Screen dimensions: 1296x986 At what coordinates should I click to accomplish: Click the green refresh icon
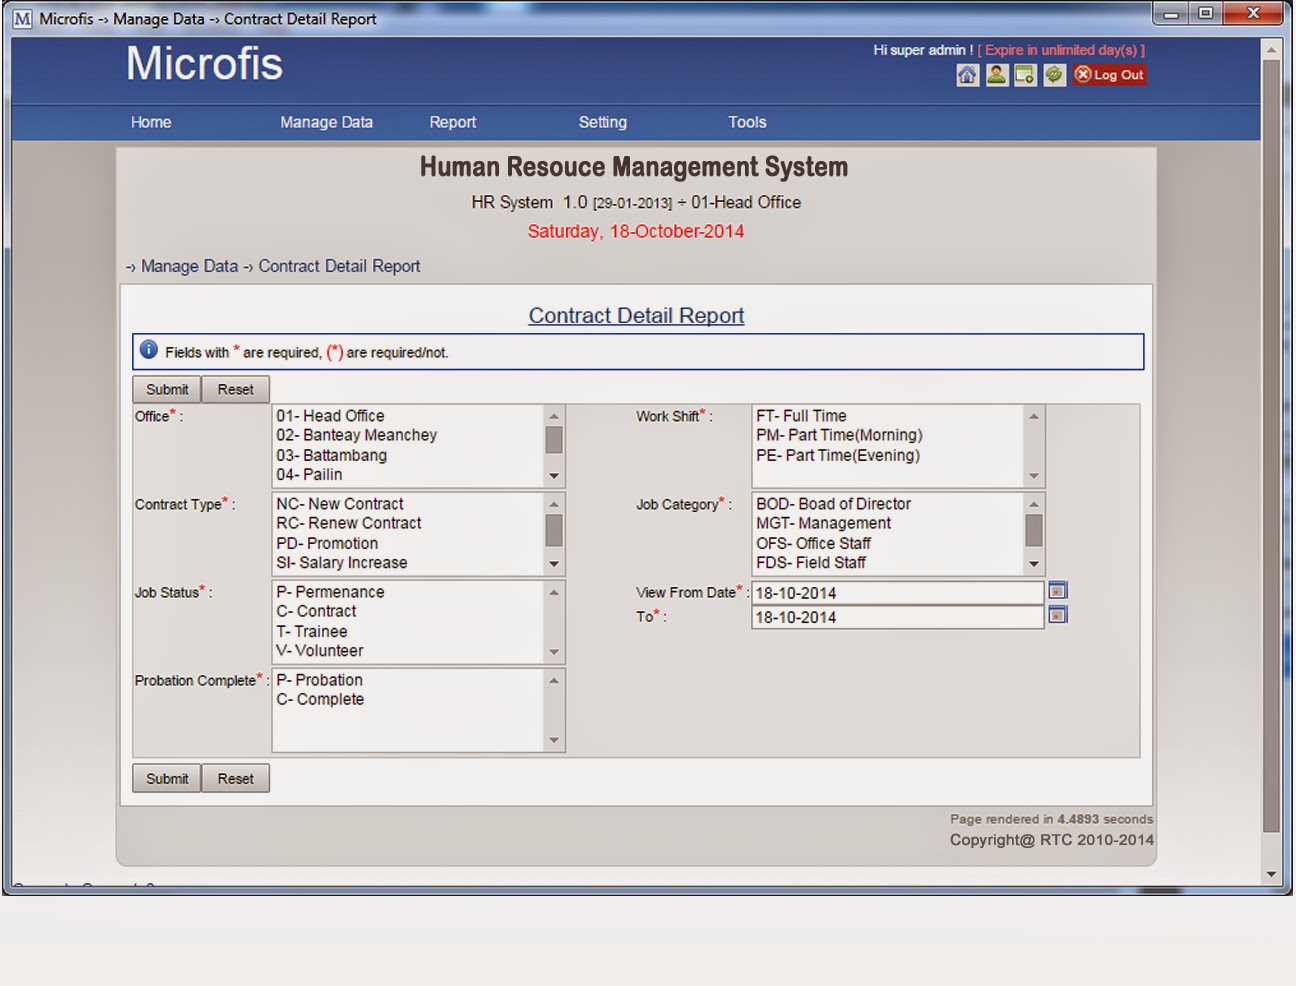coord(1053,74)
